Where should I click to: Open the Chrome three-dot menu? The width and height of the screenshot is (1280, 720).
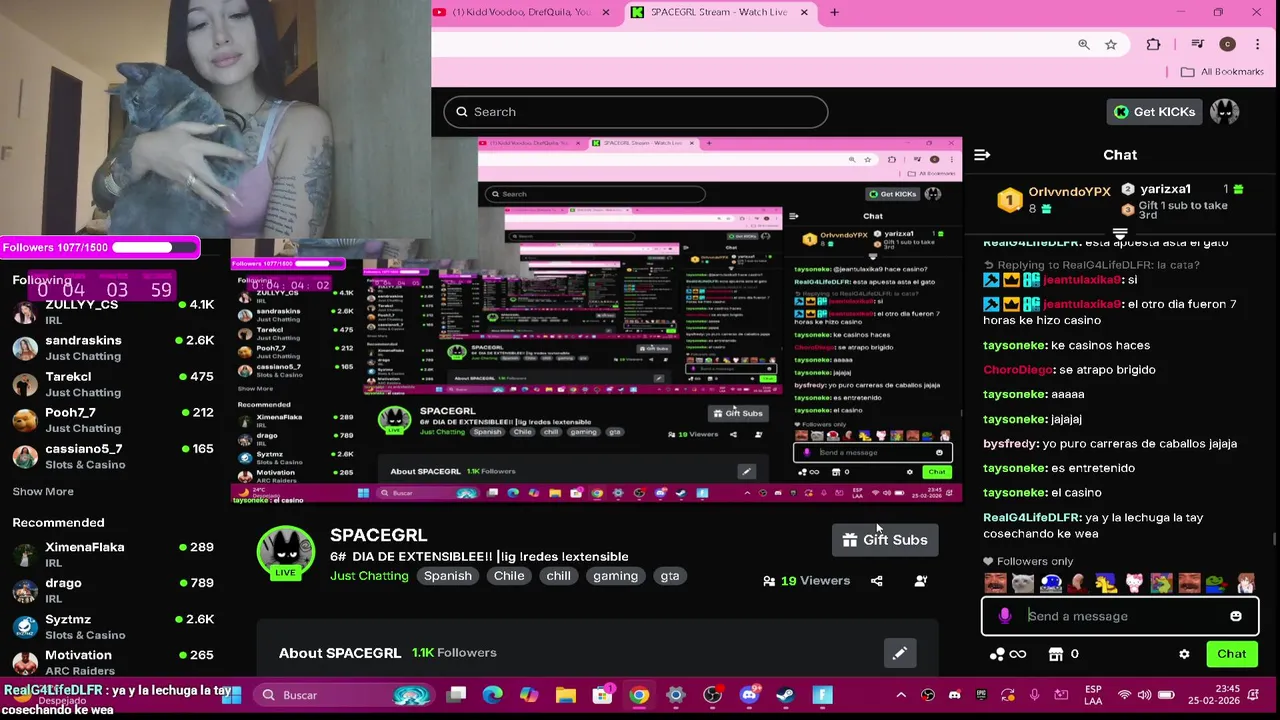pyautogui.click(x=1257, y=44)
